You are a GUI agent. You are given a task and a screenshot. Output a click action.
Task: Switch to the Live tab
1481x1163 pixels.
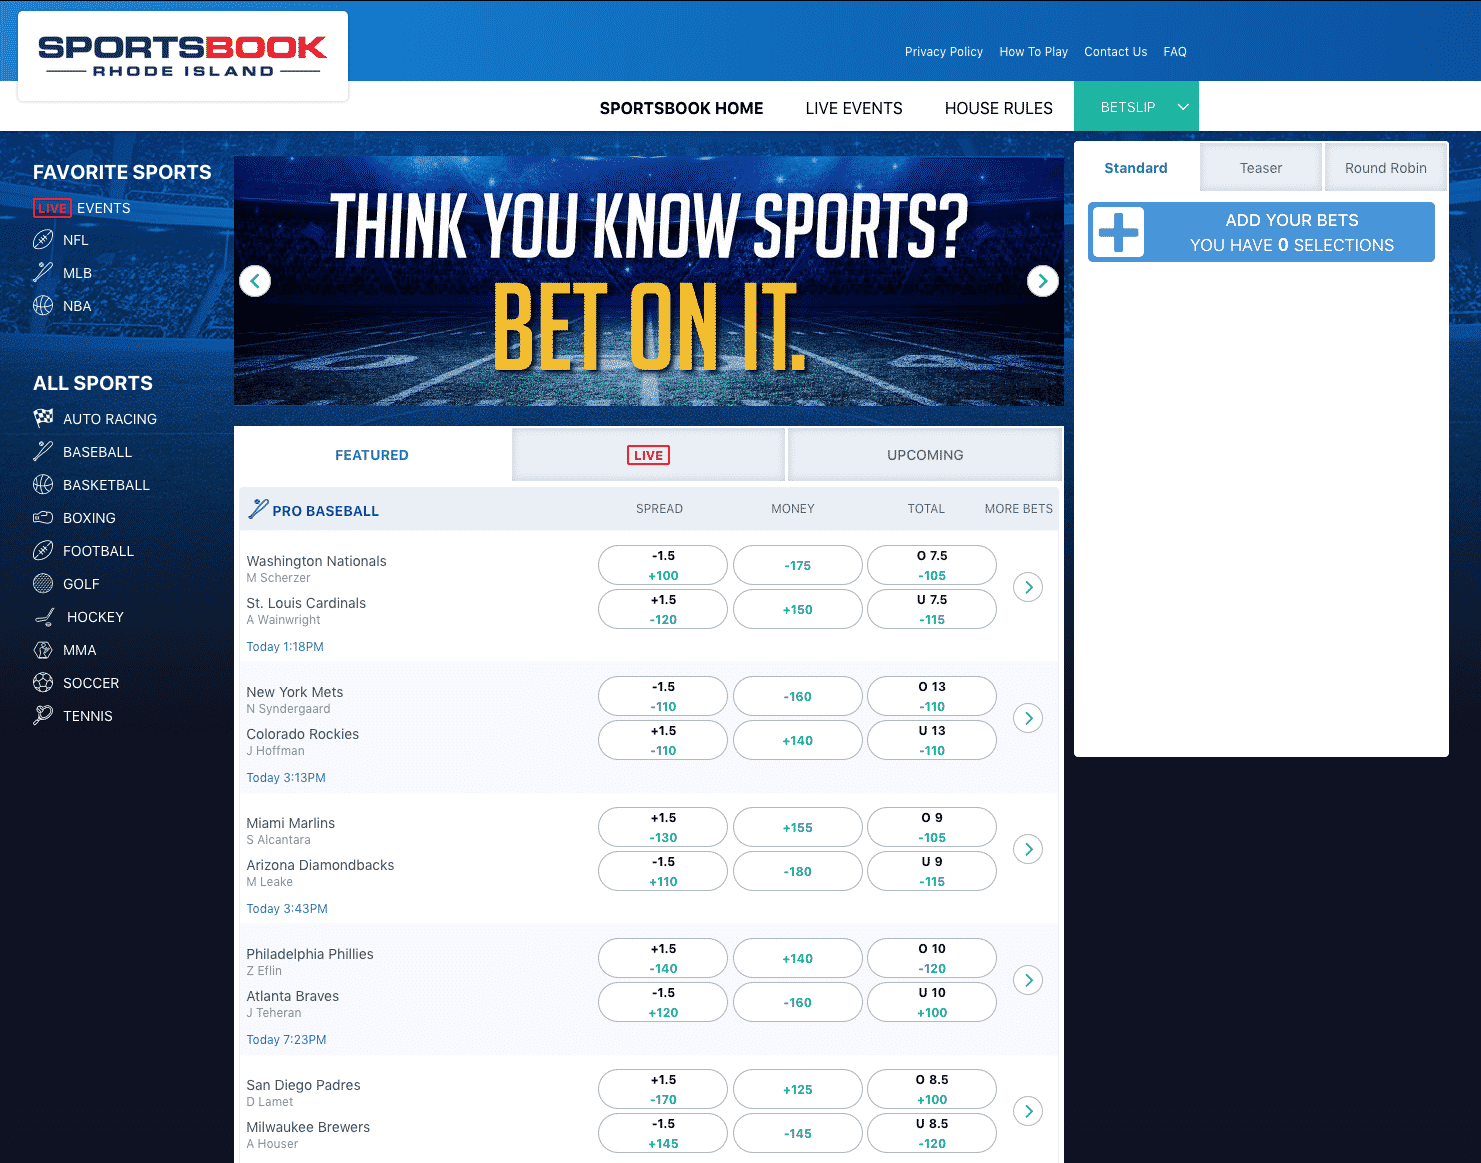pyautogui.click(x=648, y=455)
